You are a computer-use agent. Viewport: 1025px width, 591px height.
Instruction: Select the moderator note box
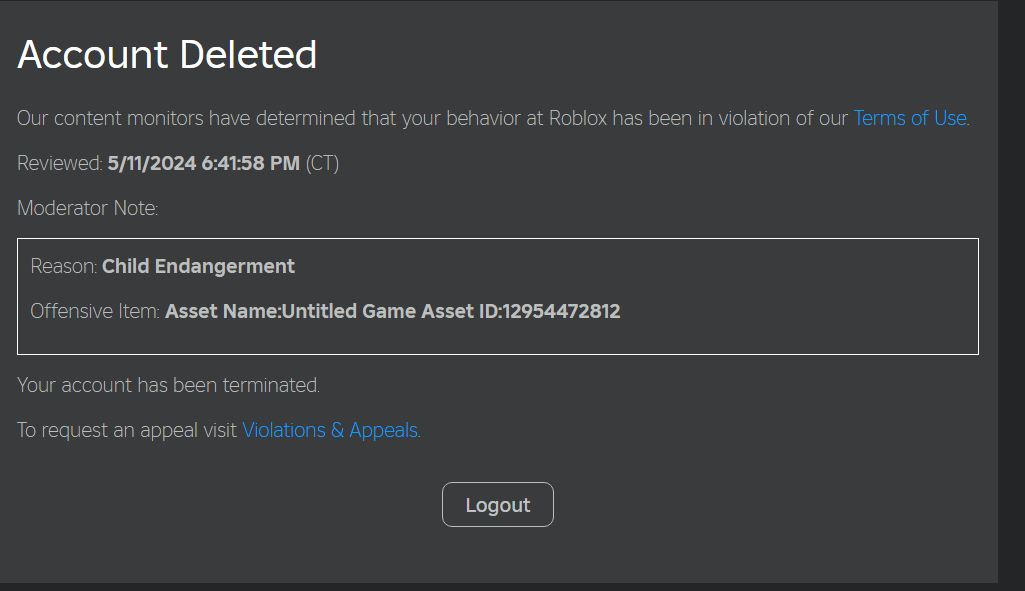(497, 297)
